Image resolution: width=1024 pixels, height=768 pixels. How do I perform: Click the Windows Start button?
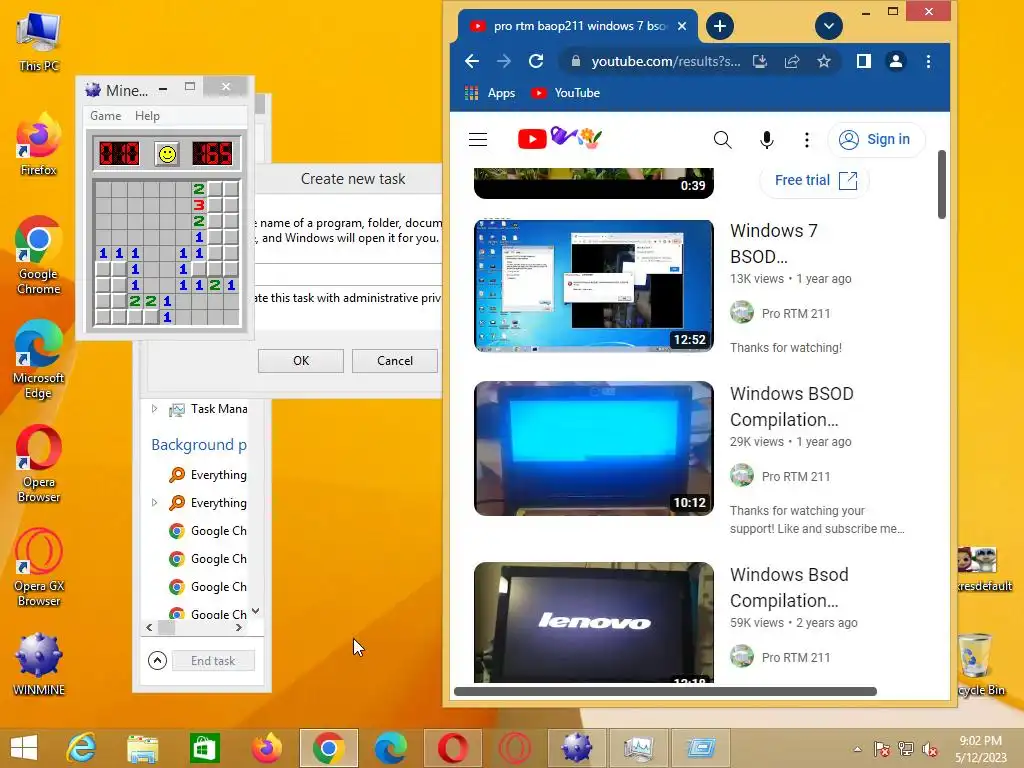(24, 748)
